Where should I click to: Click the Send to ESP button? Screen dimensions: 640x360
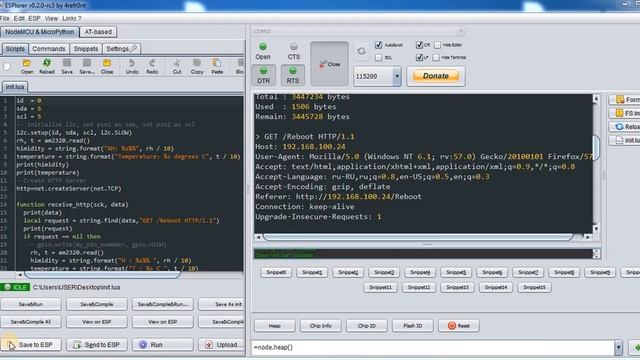tap(96, 344)
